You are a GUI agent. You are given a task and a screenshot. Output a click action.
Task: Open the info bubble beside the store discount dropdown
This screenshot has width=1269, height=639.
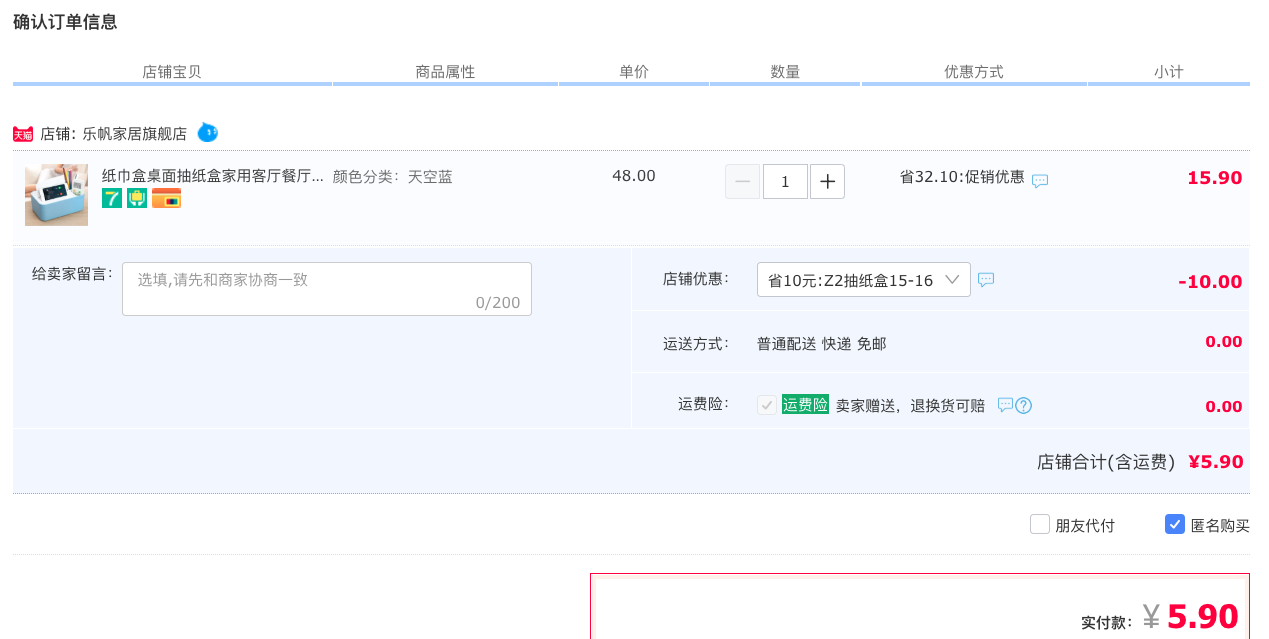pyautogui.click(x=986, y=280)
